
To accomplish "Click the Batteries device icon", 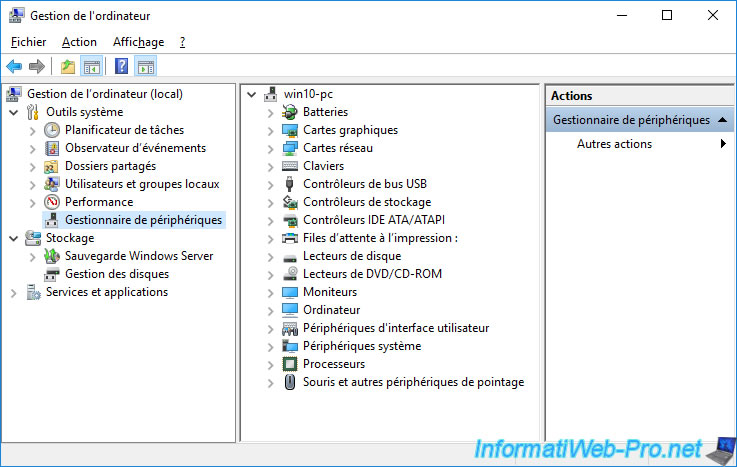I will coord(290,112).
